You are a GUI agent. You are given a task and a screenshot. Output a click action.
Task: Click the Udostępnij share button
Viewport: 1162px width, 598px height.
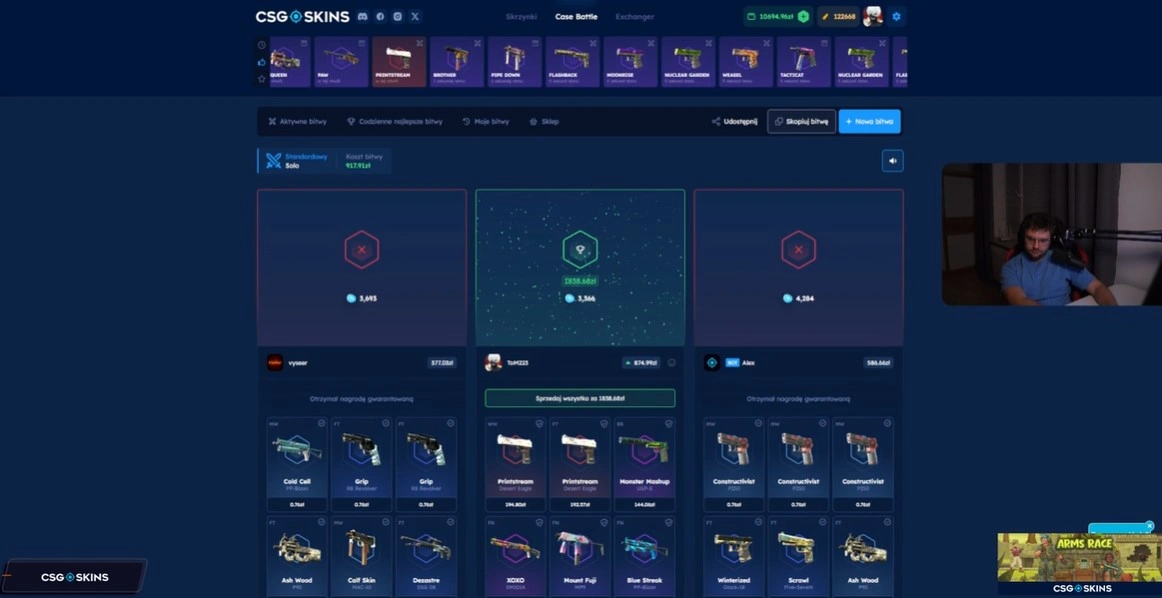(734, 122)
